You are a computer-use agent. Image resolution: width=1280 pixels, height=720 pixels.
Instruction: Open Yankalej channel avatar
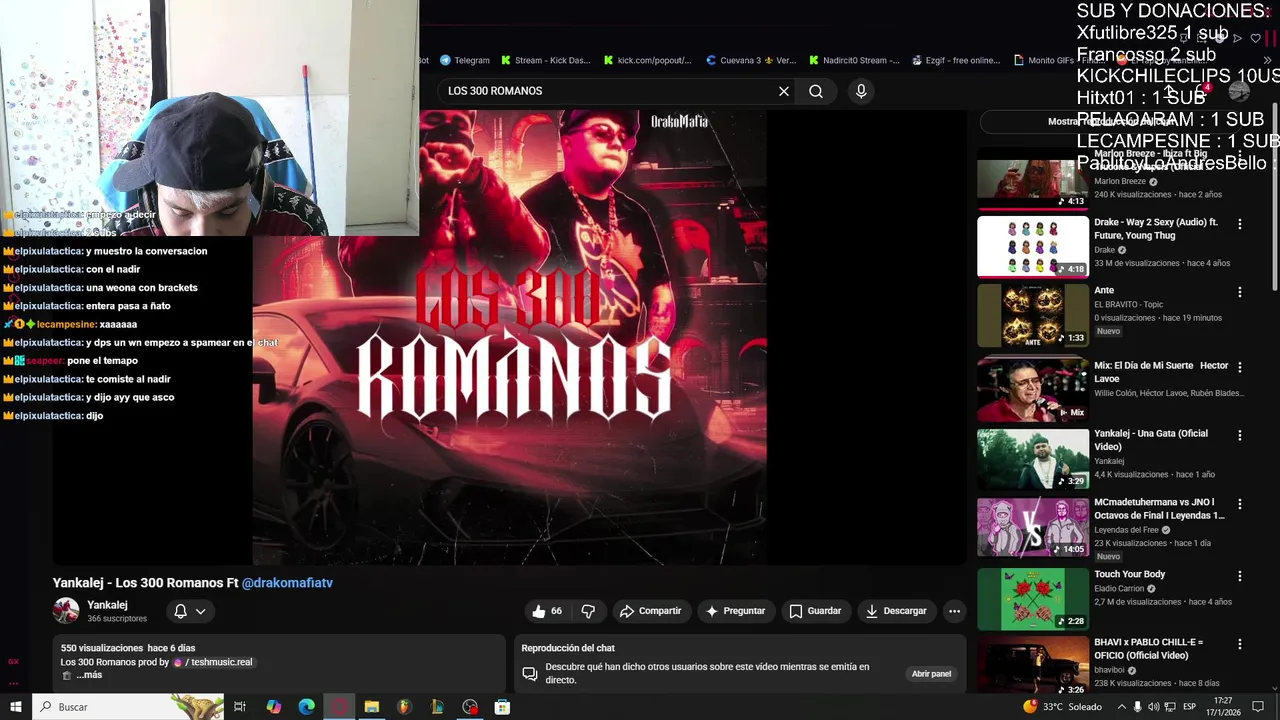coord(66,611)
